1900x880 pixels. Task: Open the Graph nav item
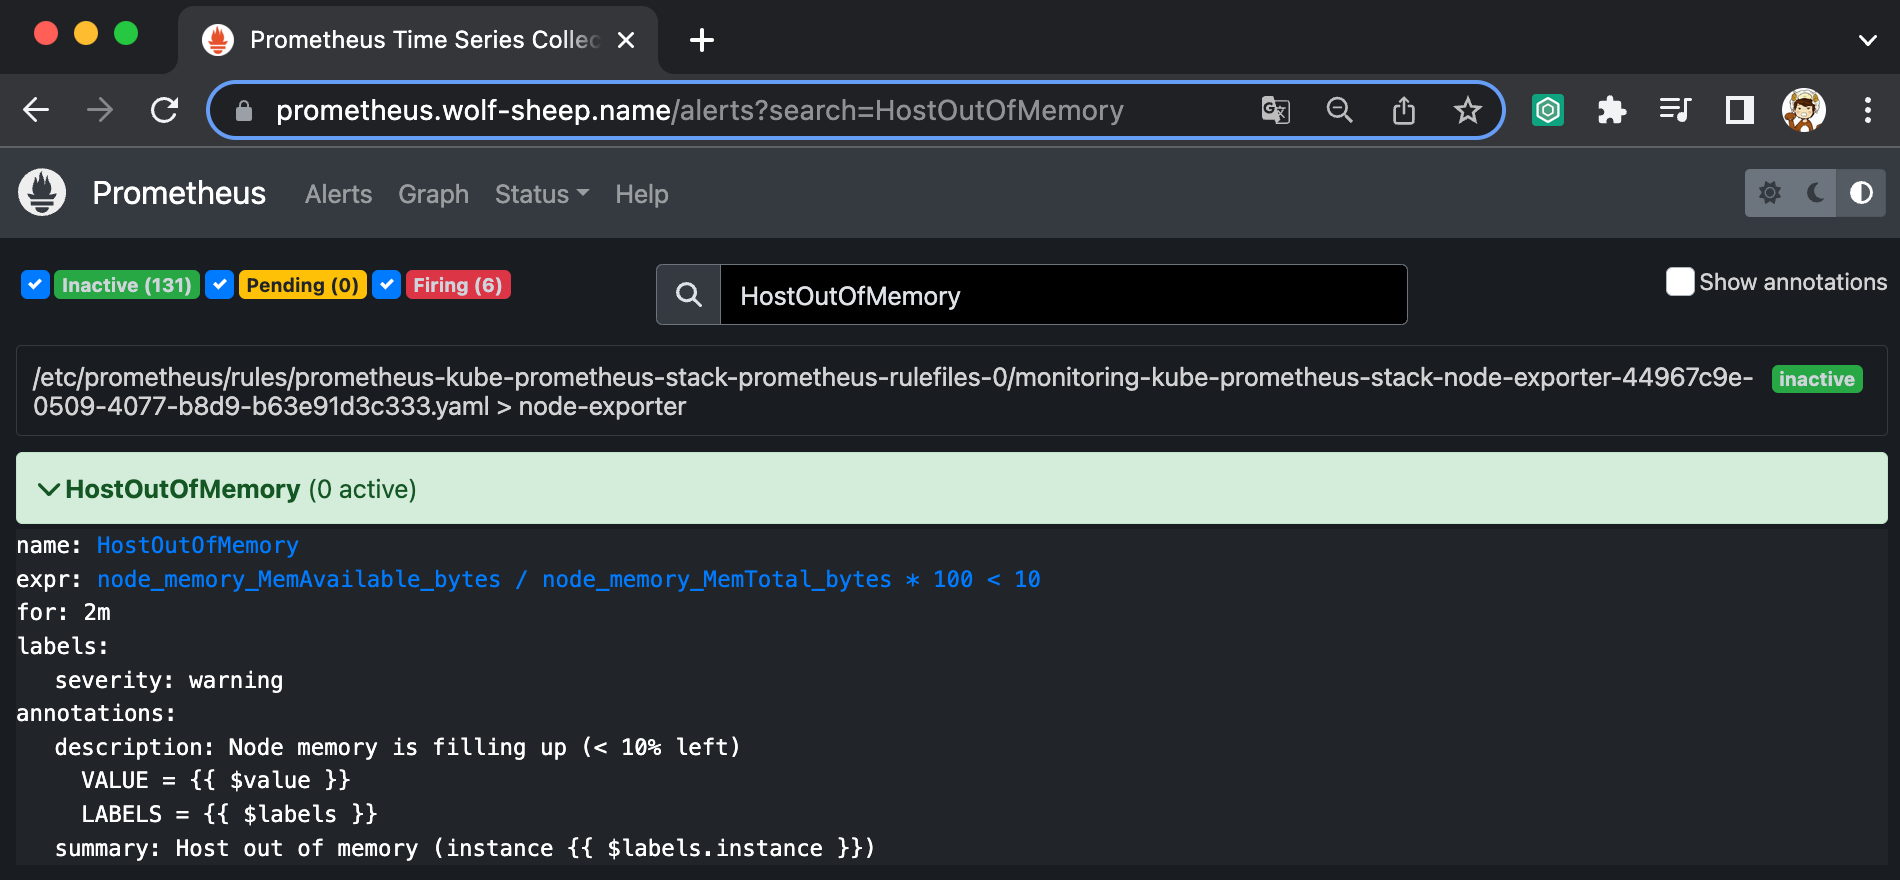tap(434, 194)
